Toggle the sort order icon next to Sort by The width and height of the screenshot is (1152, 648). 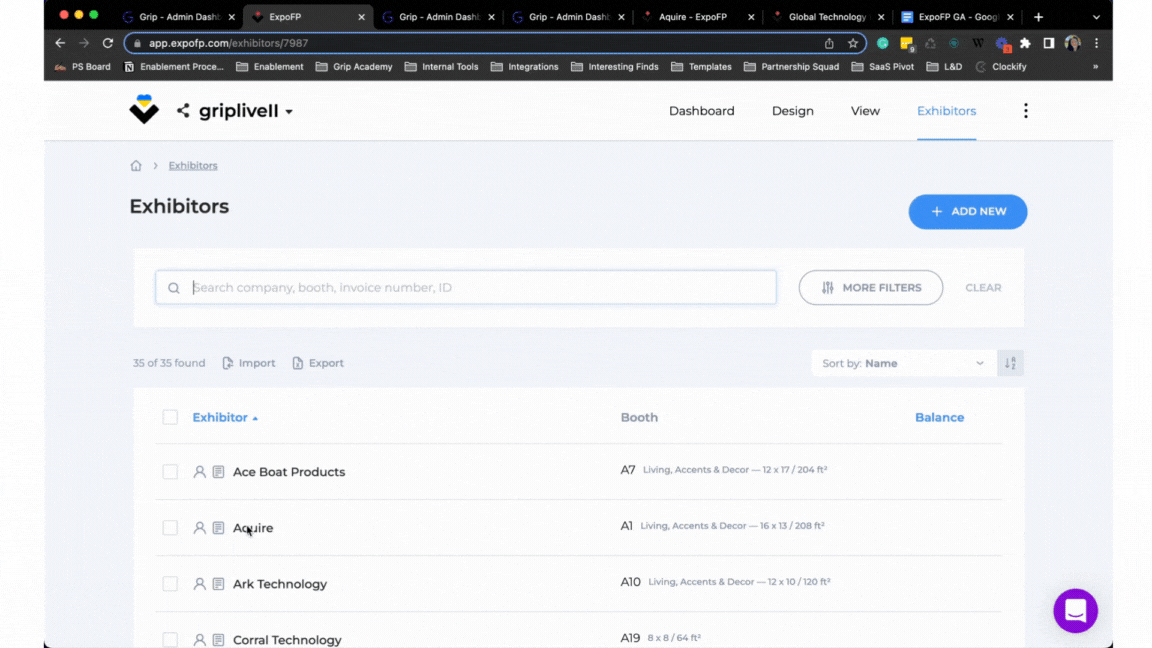[x=1009, y=362]
